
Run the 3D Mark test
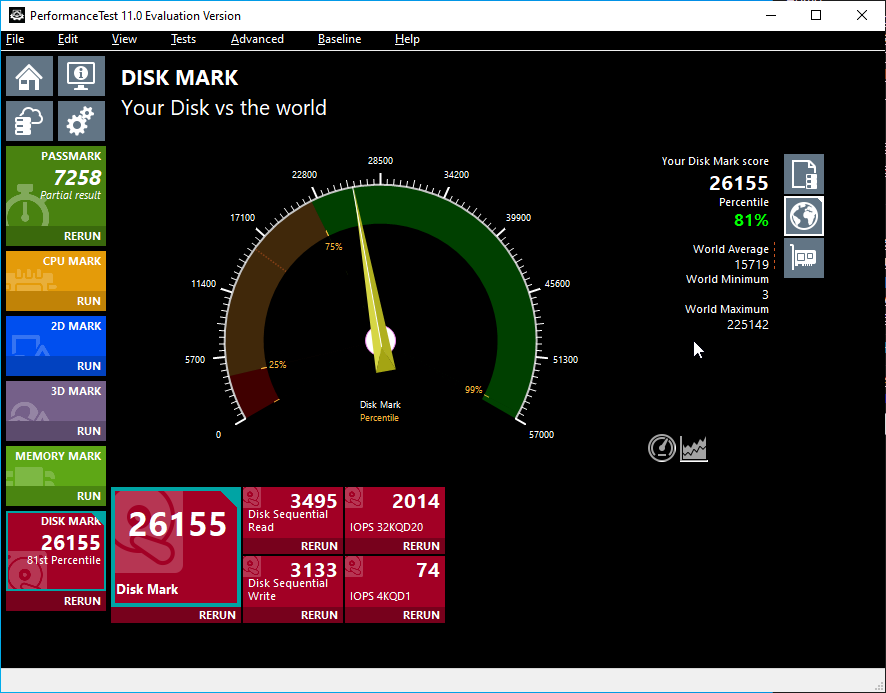tap(88, 431)
